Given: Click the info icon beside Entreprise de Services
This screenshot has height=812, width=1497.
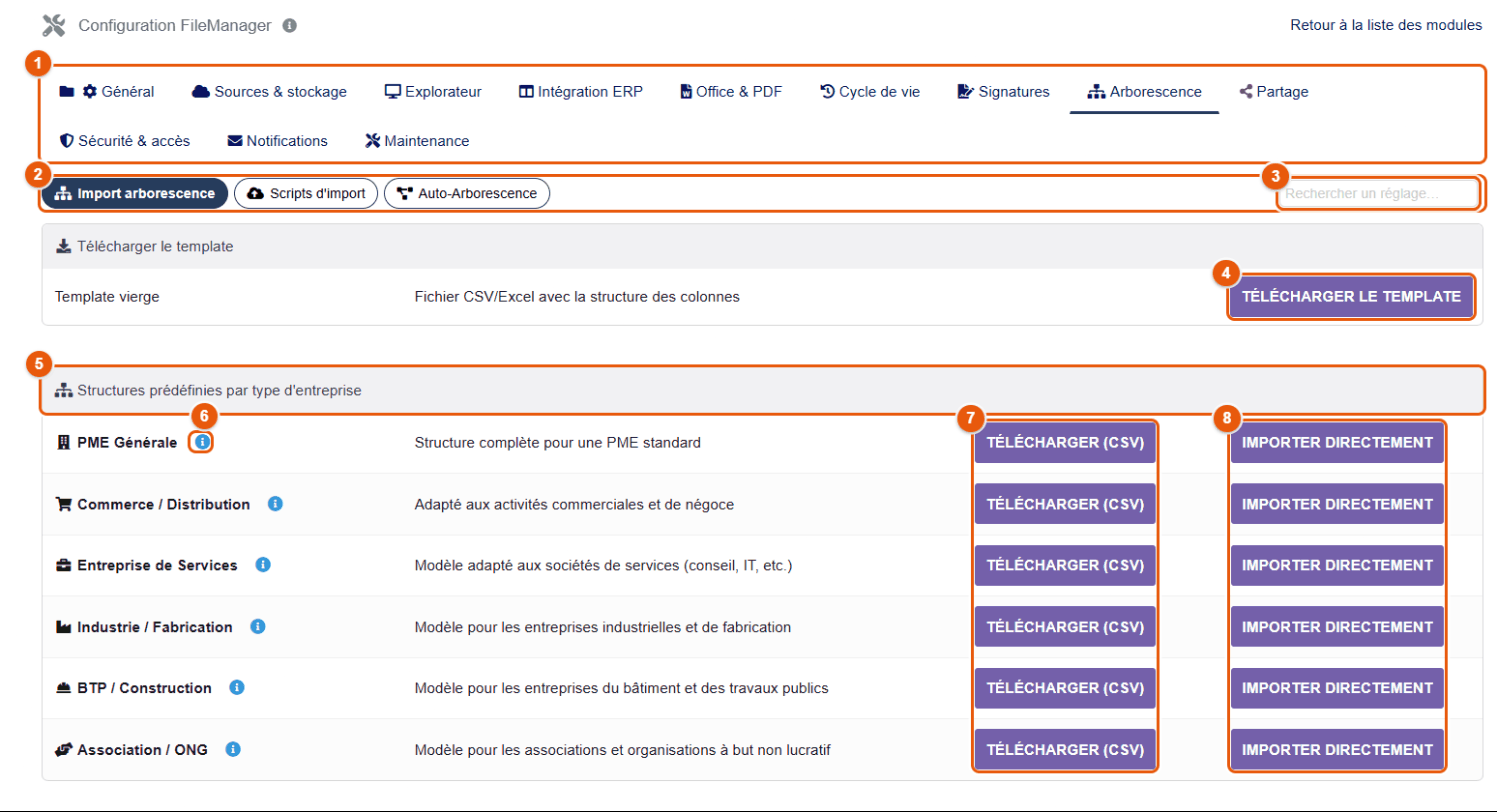Looking at the screenshot, I should click(263, 565).
